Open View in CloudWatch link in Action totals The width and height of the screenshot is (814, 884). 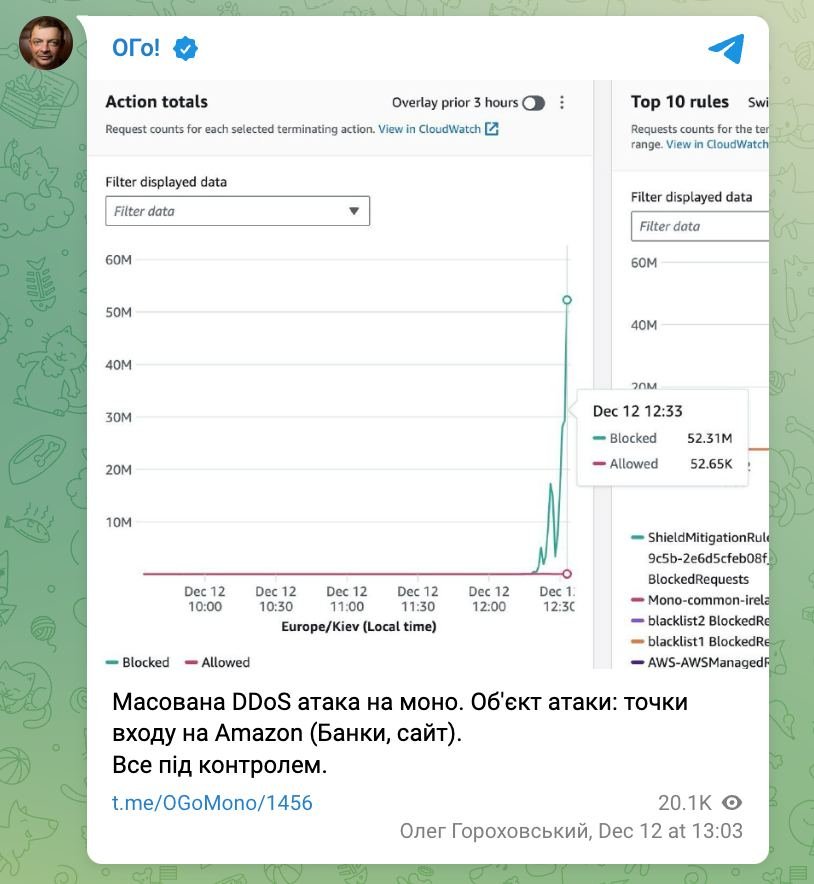(x=429, y=129)
